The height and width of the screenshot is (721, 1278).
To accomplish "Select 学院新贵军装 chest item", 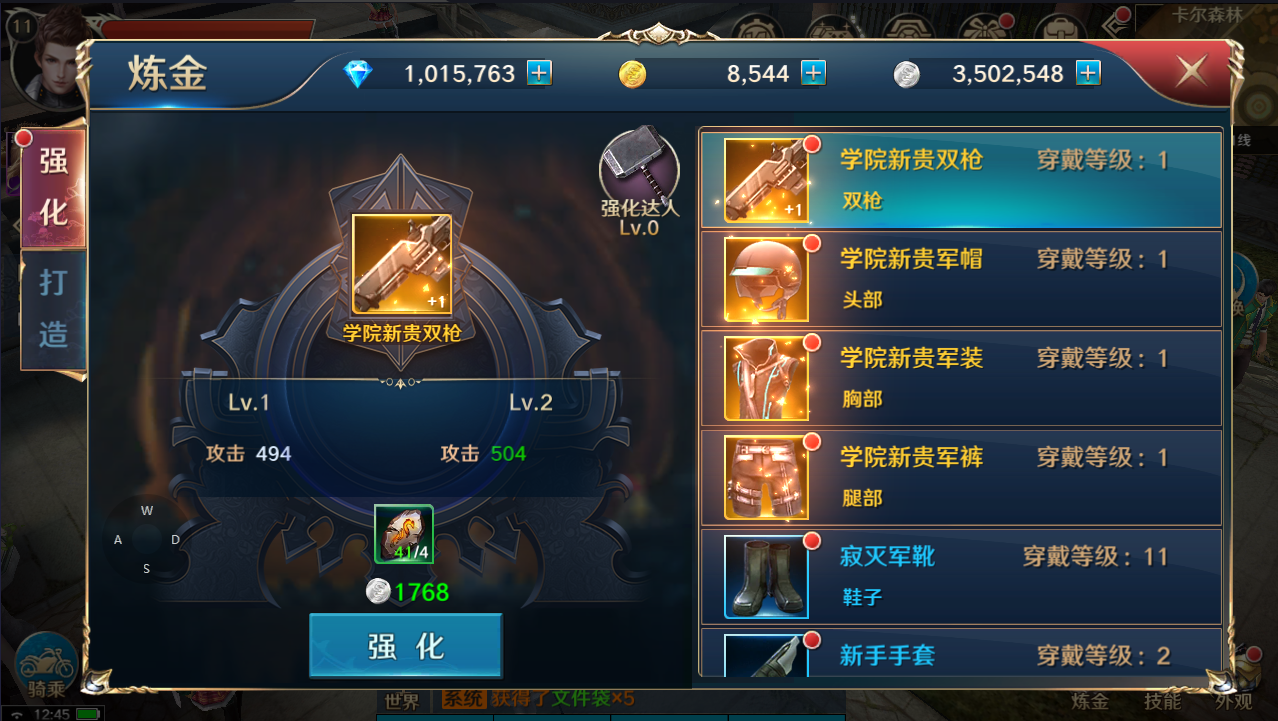I will 961,378.
